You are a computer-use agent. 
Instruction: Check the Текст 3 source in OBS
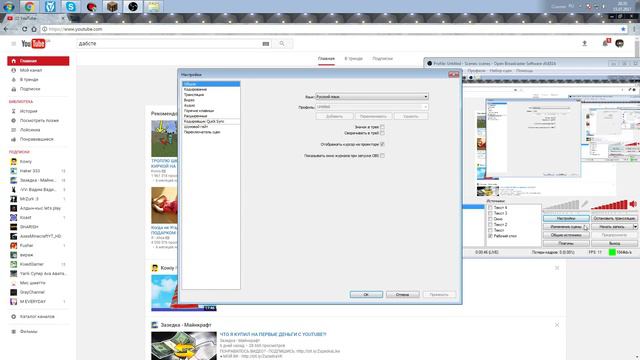click(x=490, y=213)
